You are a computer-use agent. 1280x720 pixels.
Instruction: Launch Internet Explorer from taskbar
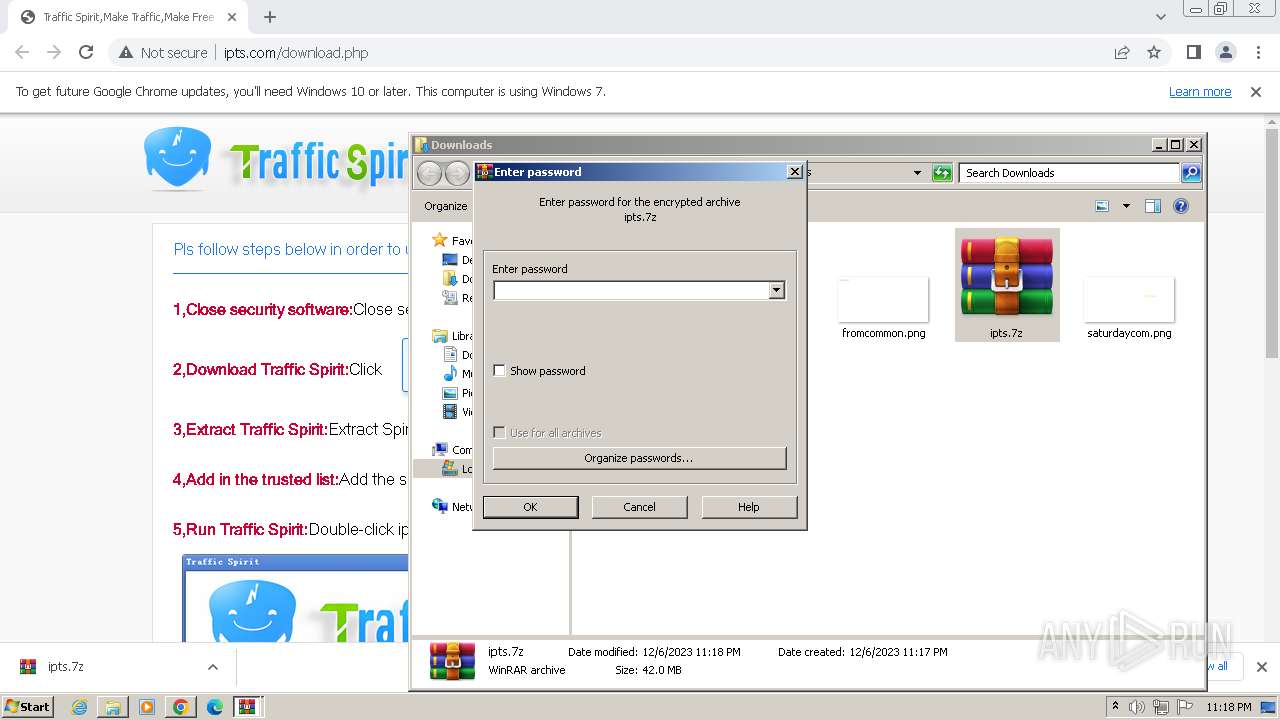coord(79,707)
